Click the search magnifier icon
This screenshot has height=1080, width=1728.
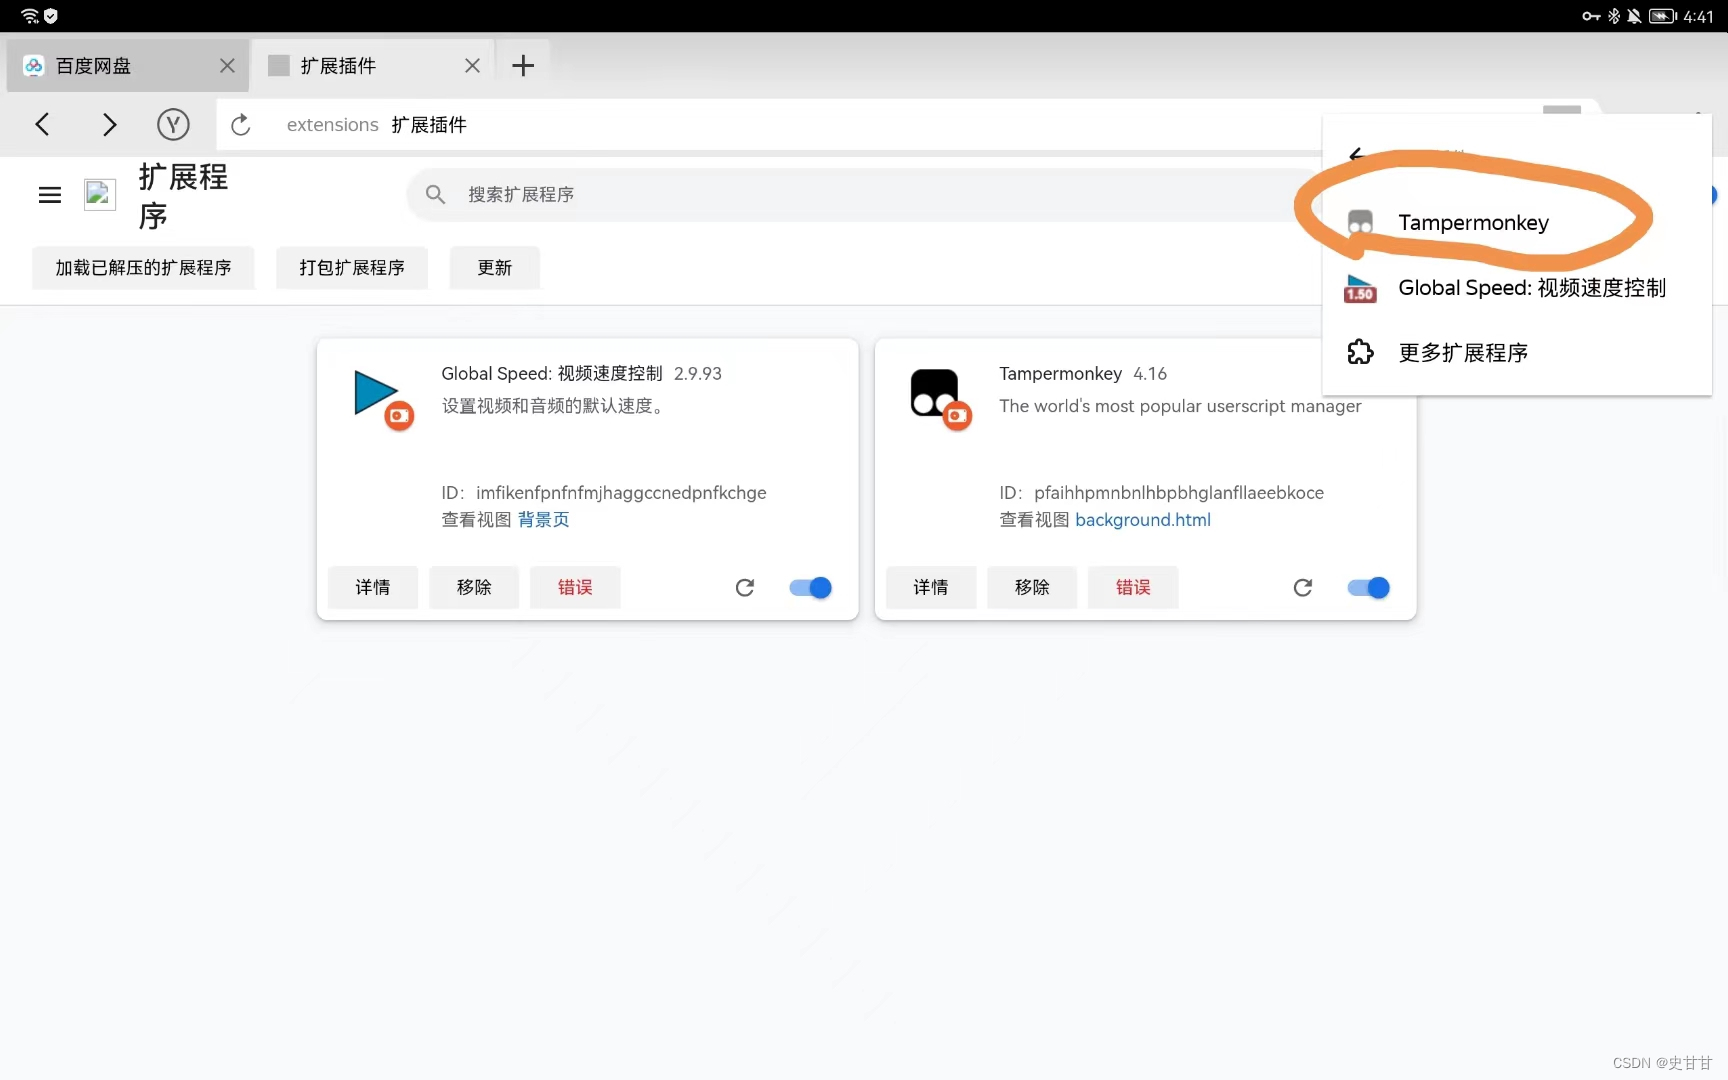[x=435, y=194]
